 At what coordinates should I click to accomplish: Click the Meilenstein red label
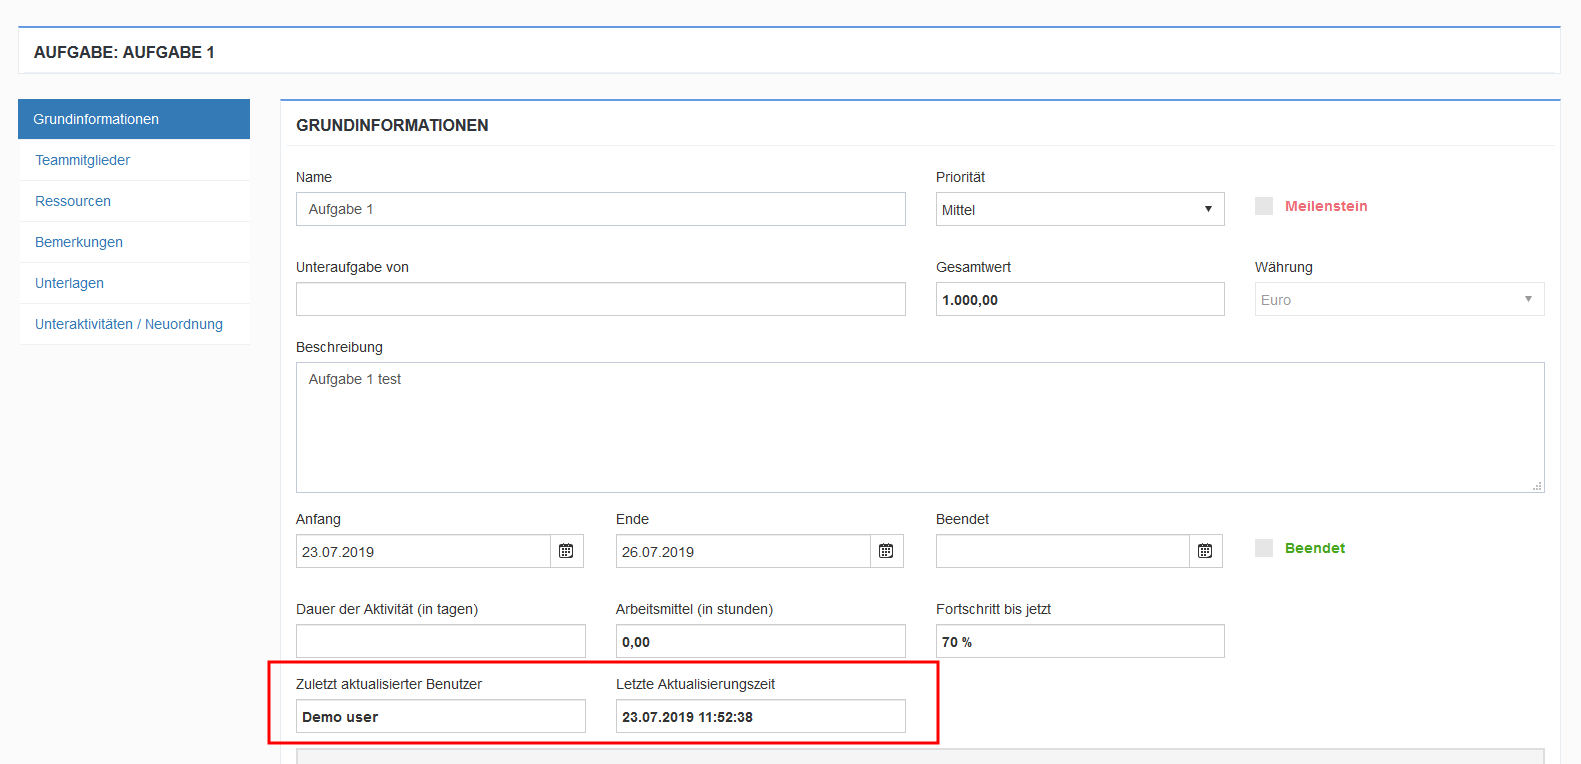(1326, 206)
